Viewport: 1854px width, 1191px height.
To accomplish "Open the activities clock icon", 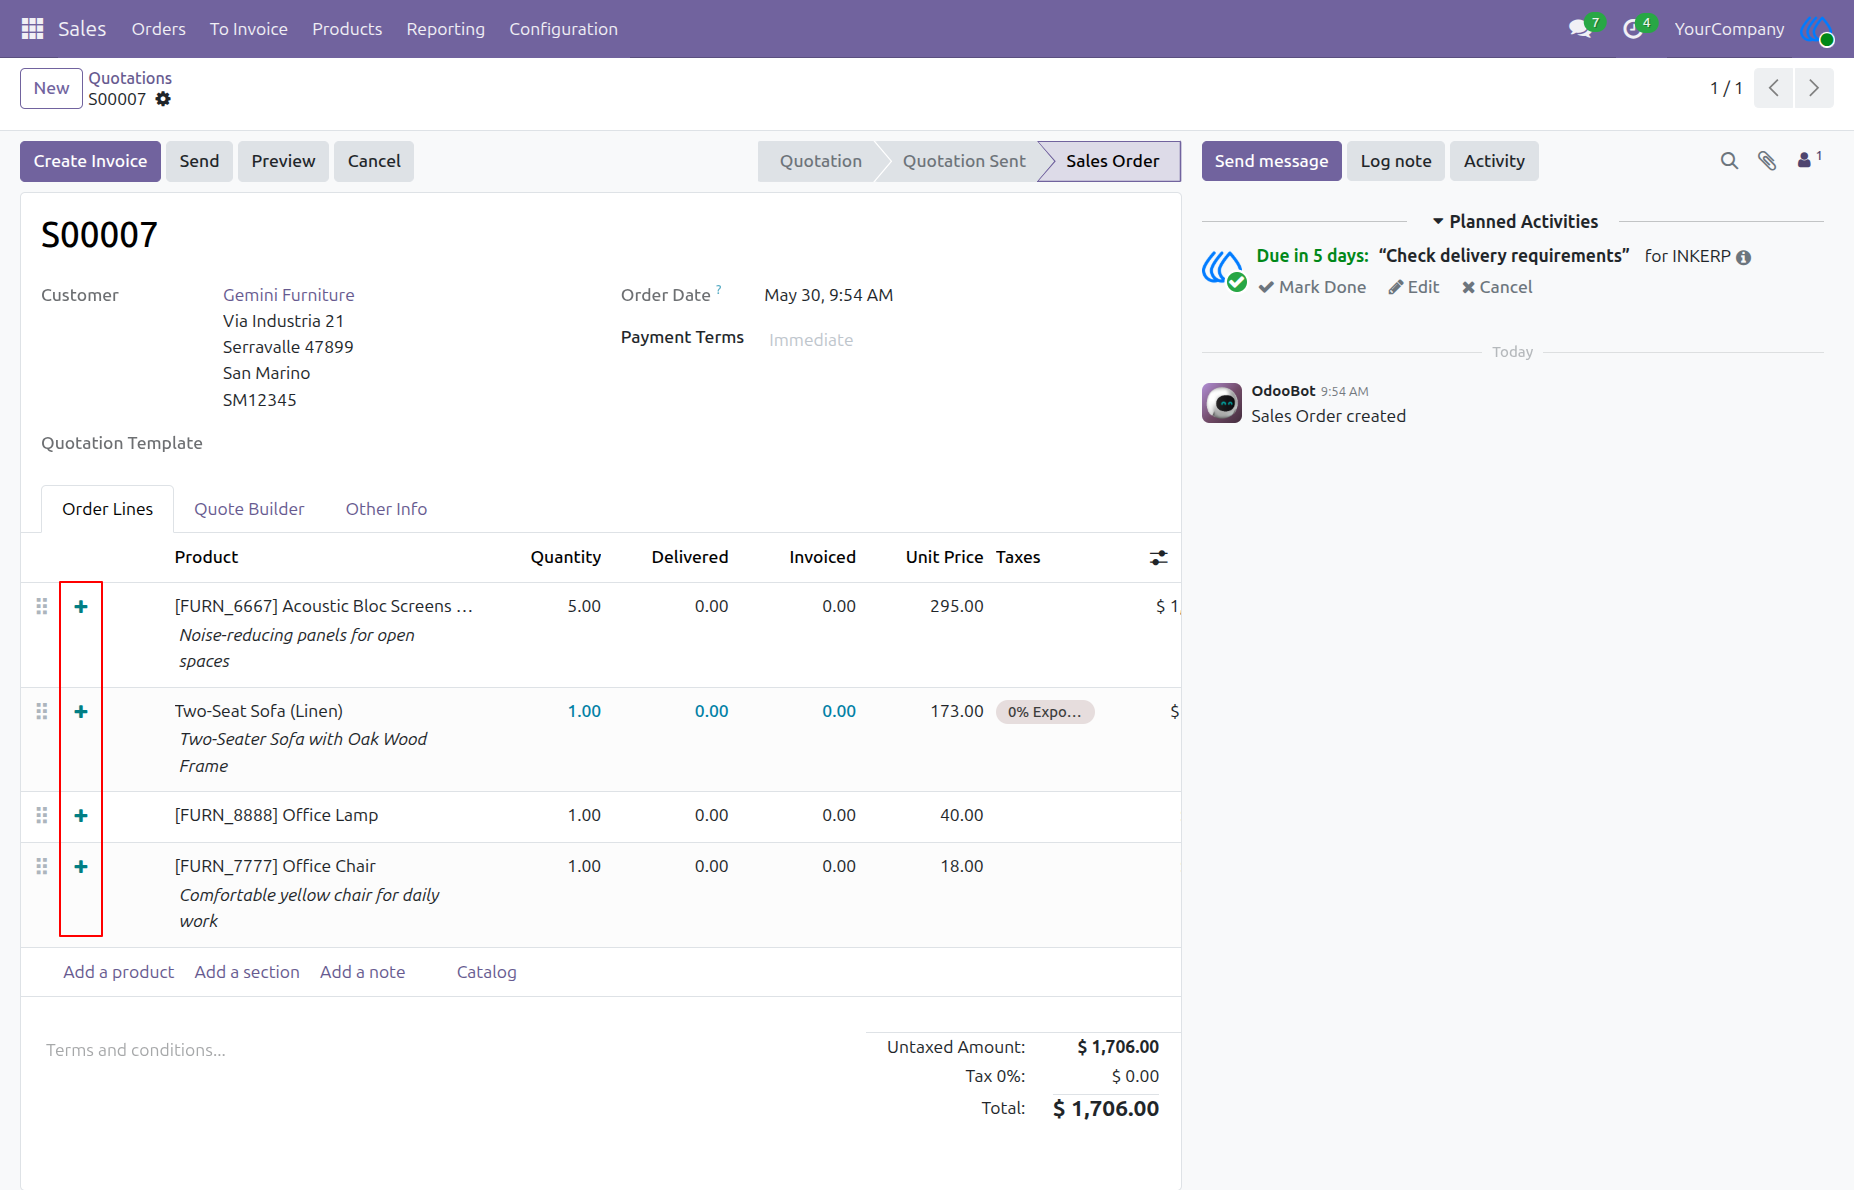I will click(x=1632, y=29).
